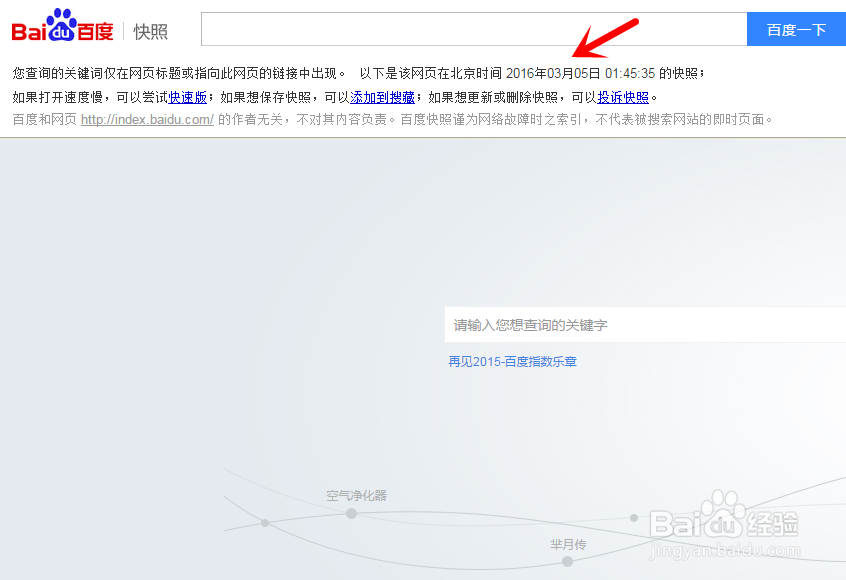846x580 pixels.
Task: Select the data point dot above 空气净化器
Action: (352, 513)
